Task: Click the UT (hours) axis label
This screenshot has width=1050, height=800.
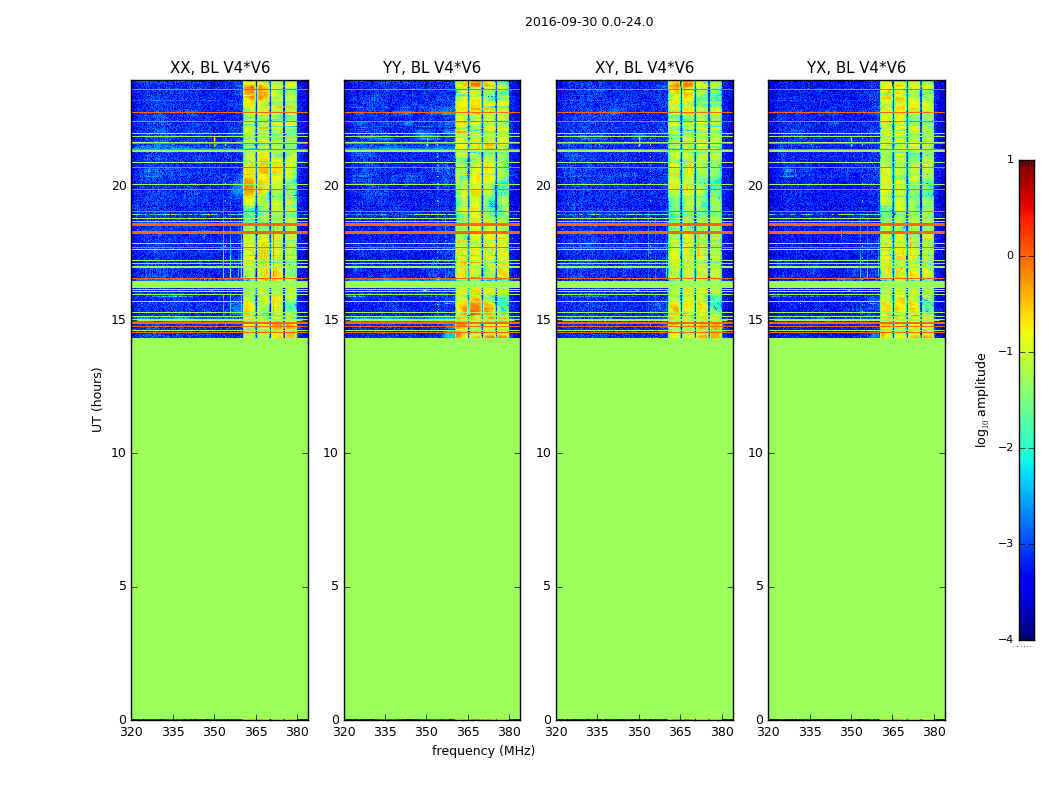Action: tap(97, 400)
